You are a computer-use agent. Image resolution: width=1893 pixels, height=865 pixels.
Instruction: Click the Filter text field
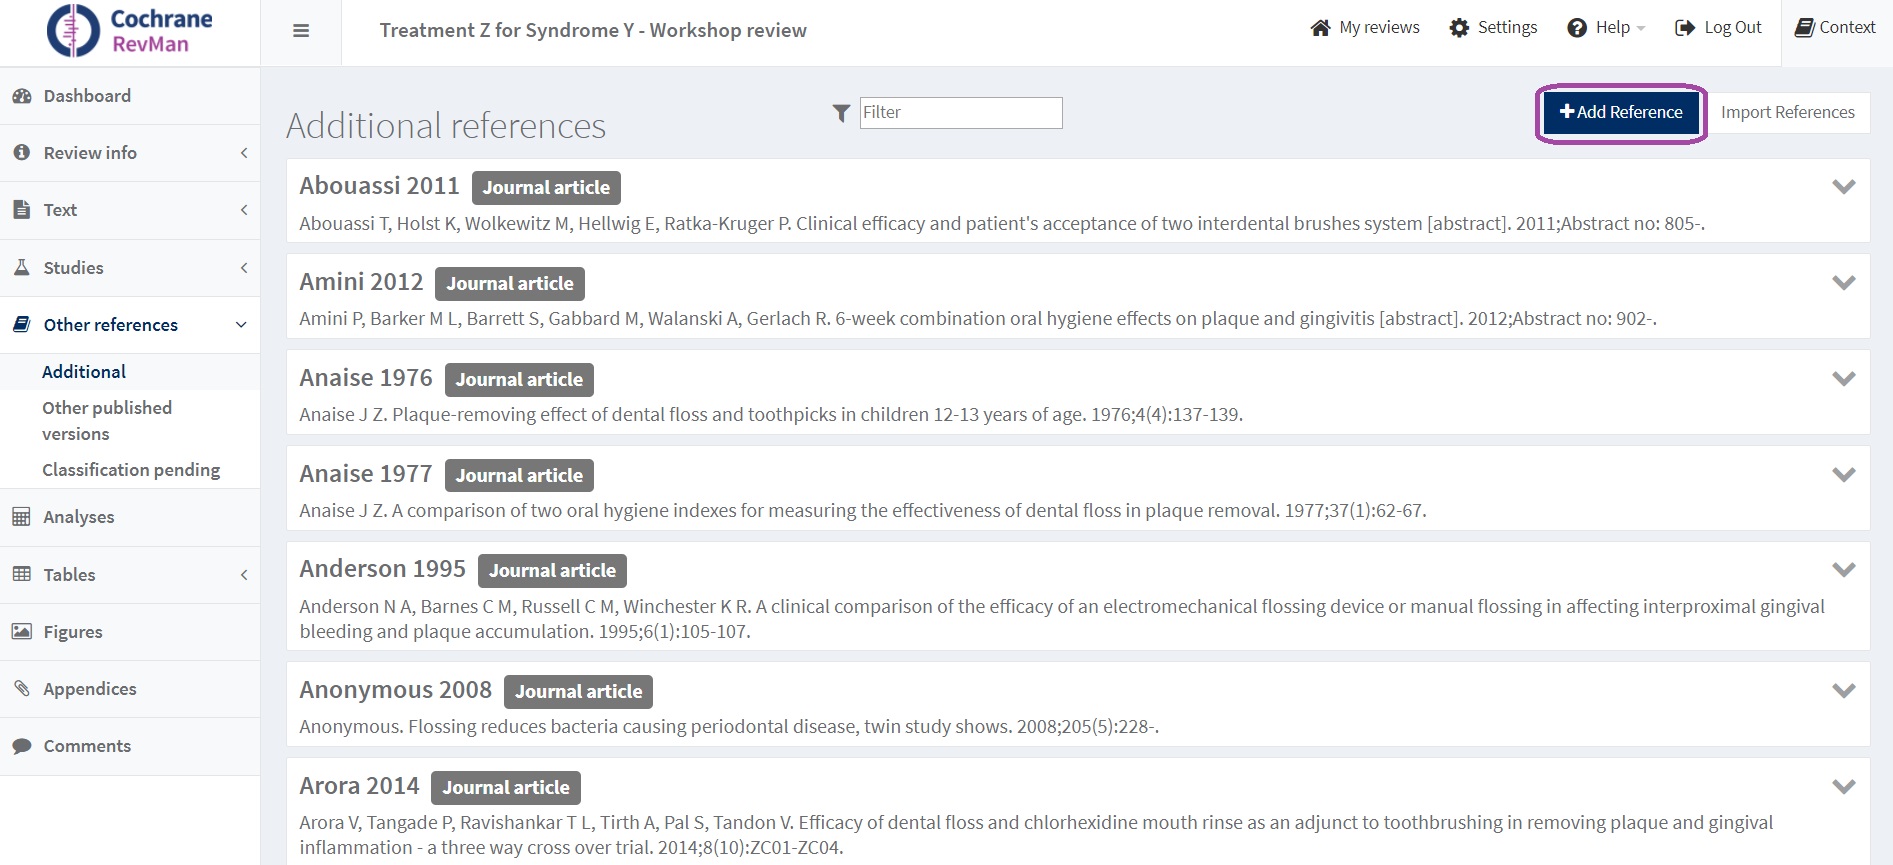click(x=960, y=113)
